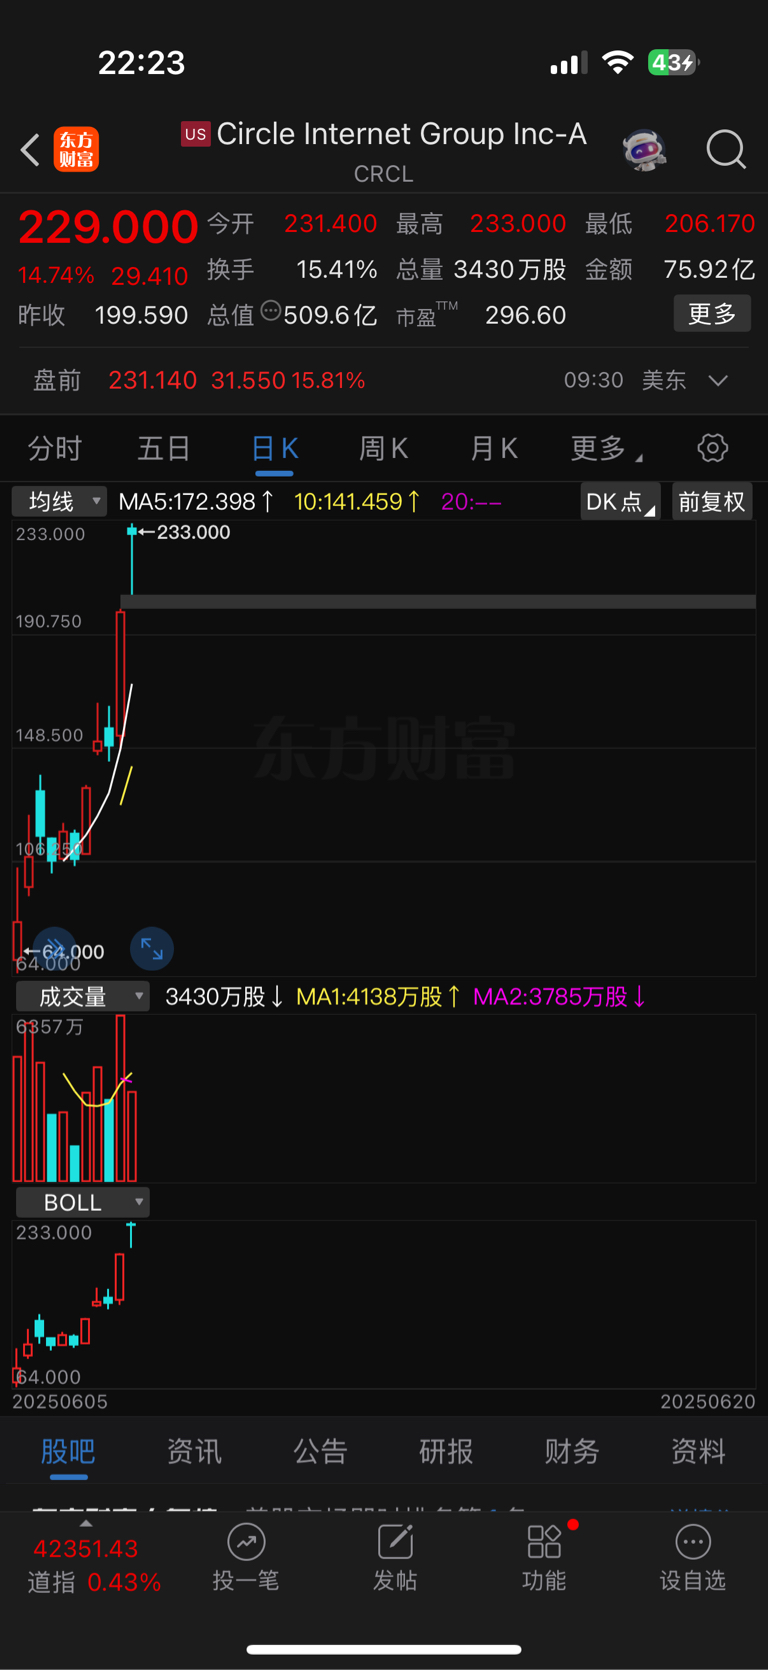
Task: Open the 东方财富 orange logo
Action: pos(76,150)
